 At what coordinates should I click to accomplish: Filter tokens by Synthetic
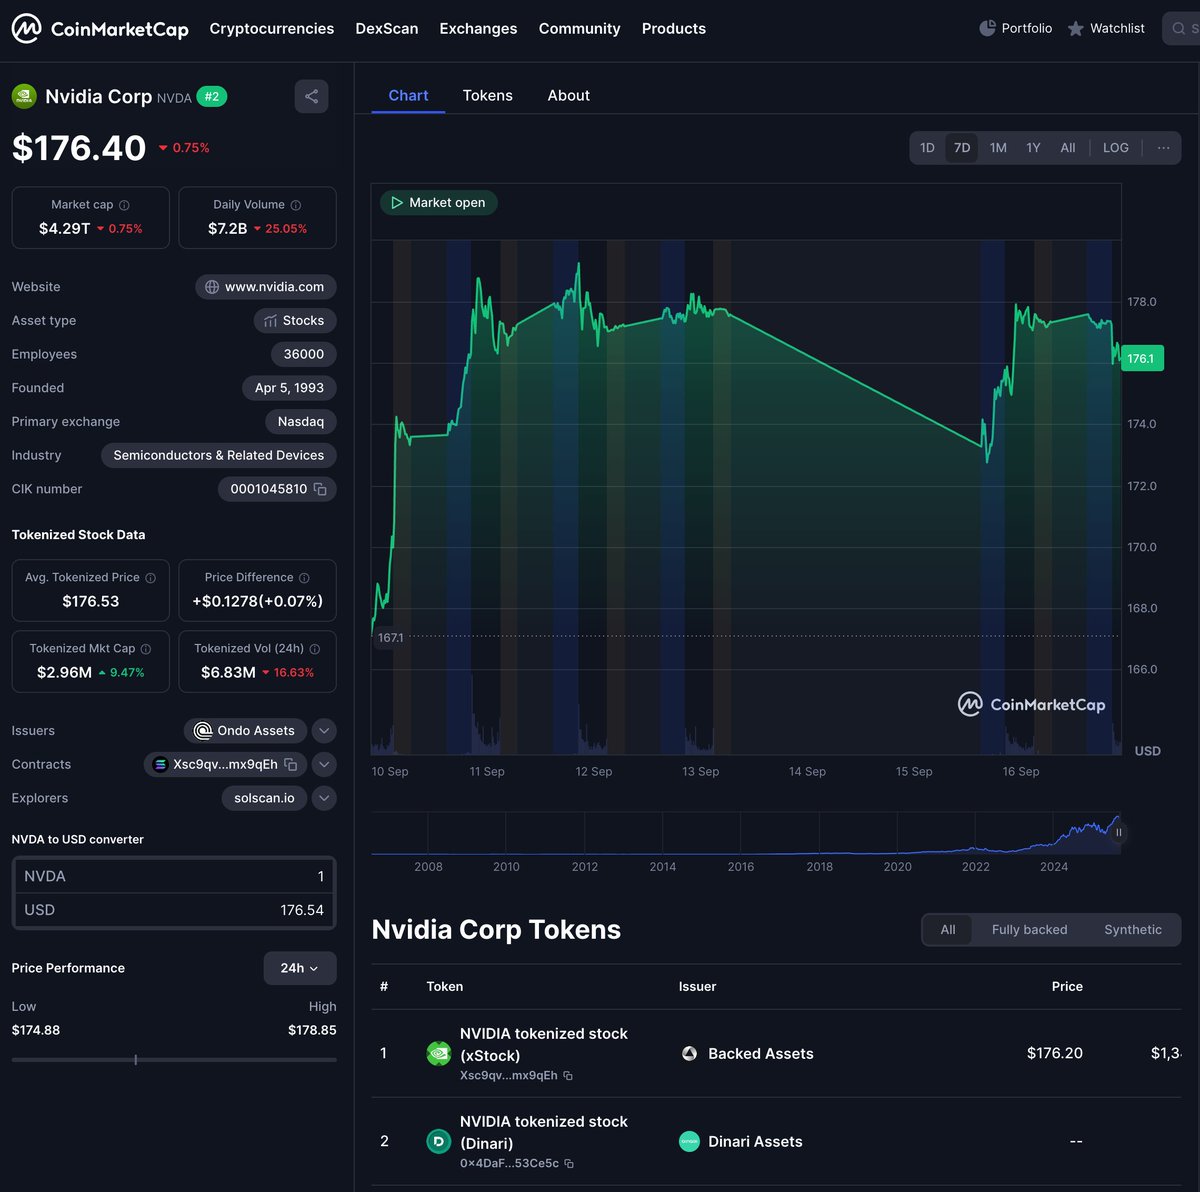tap(1133, 930)
